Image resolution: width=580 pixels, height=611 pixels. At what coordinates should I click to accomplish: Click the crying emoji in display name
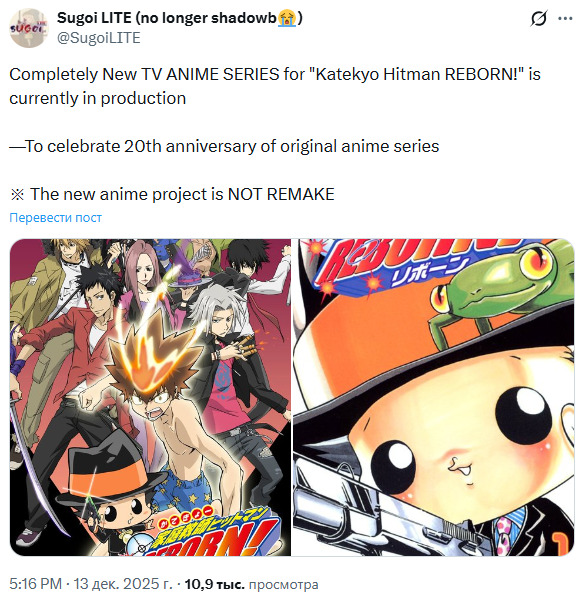coord(287,18)
